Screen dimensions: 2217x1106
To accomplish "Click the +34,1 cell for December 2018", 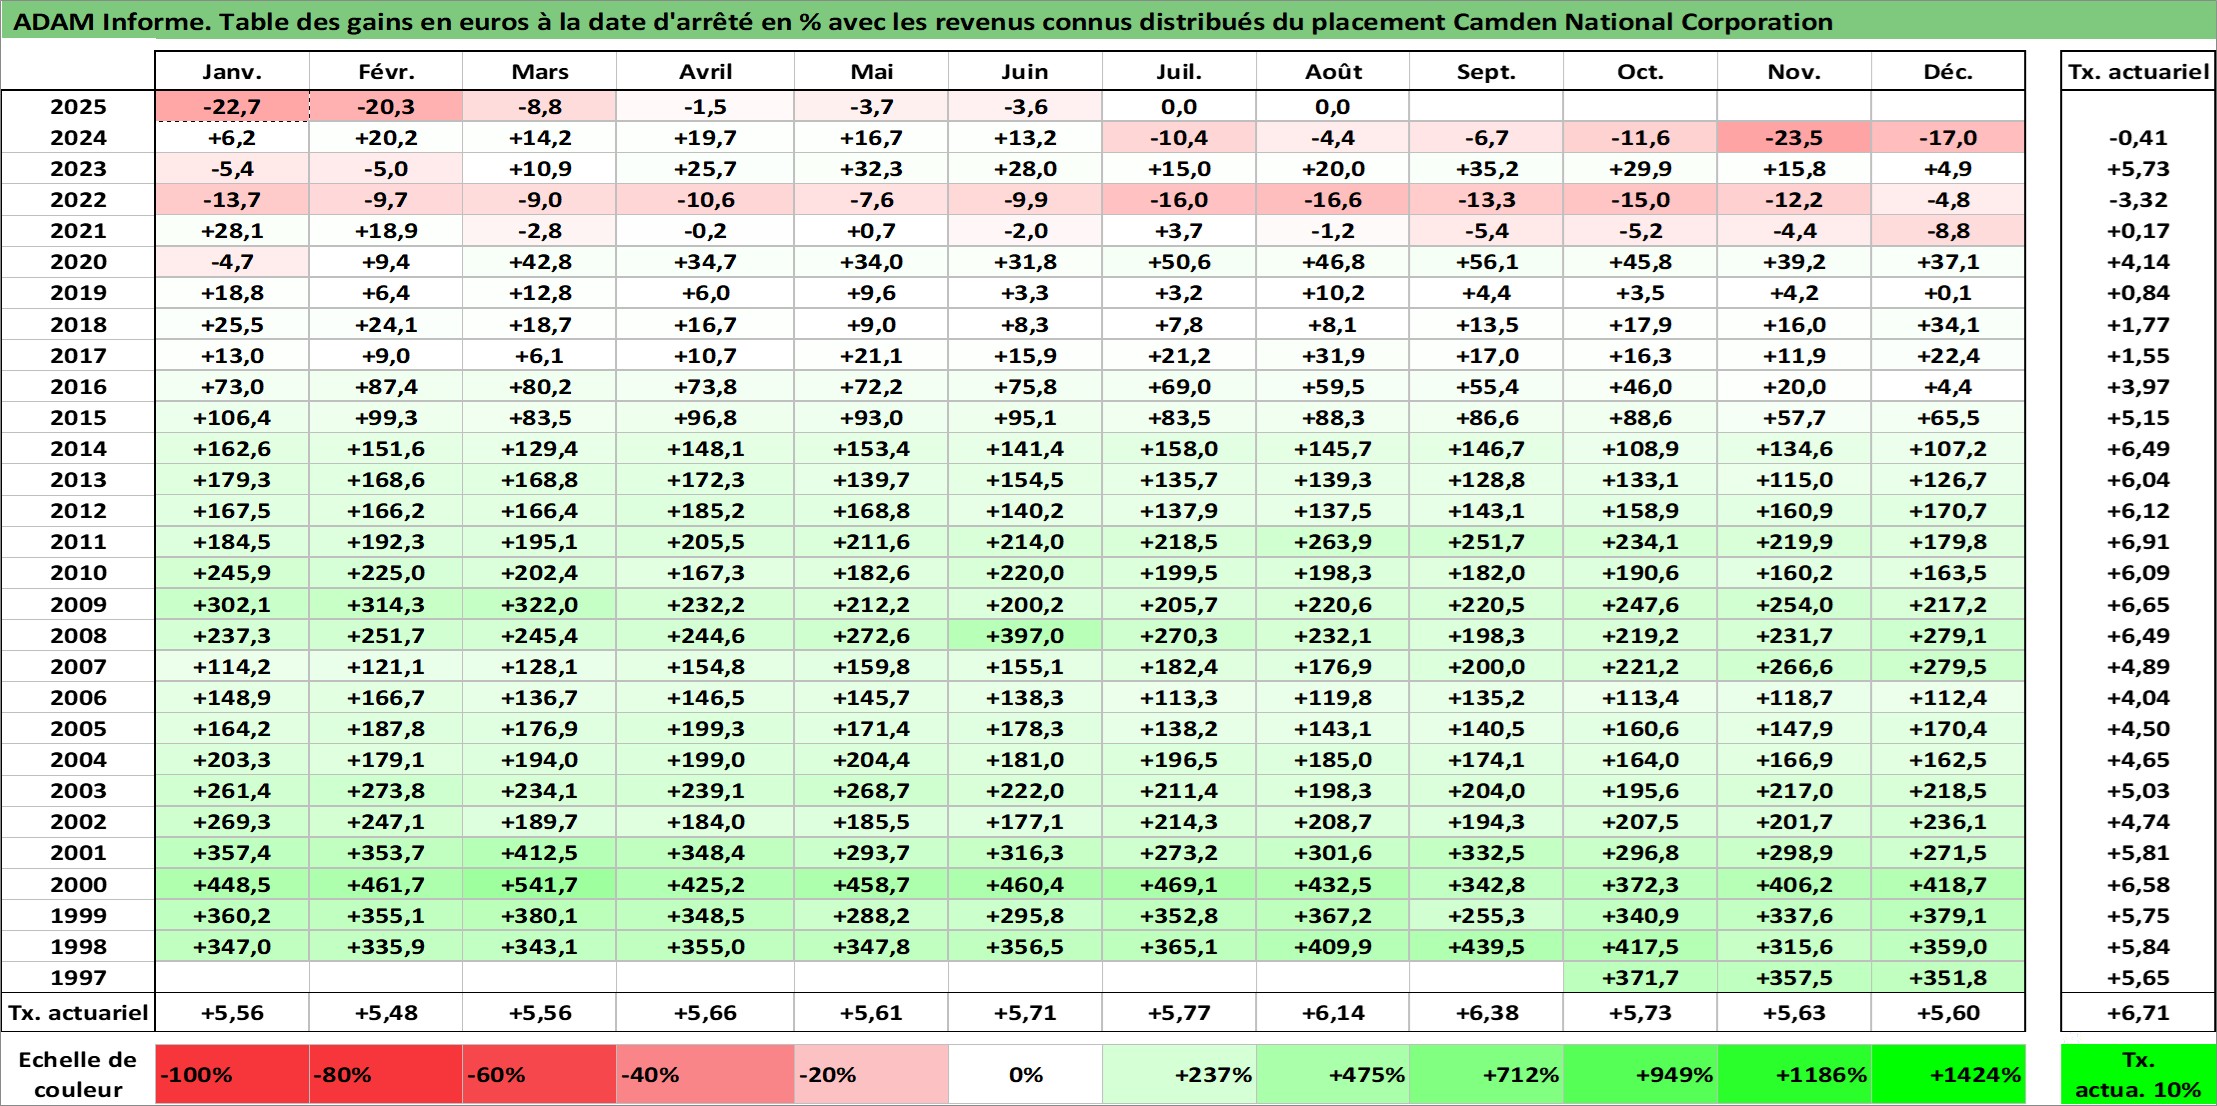I will tap(1948, 325).
